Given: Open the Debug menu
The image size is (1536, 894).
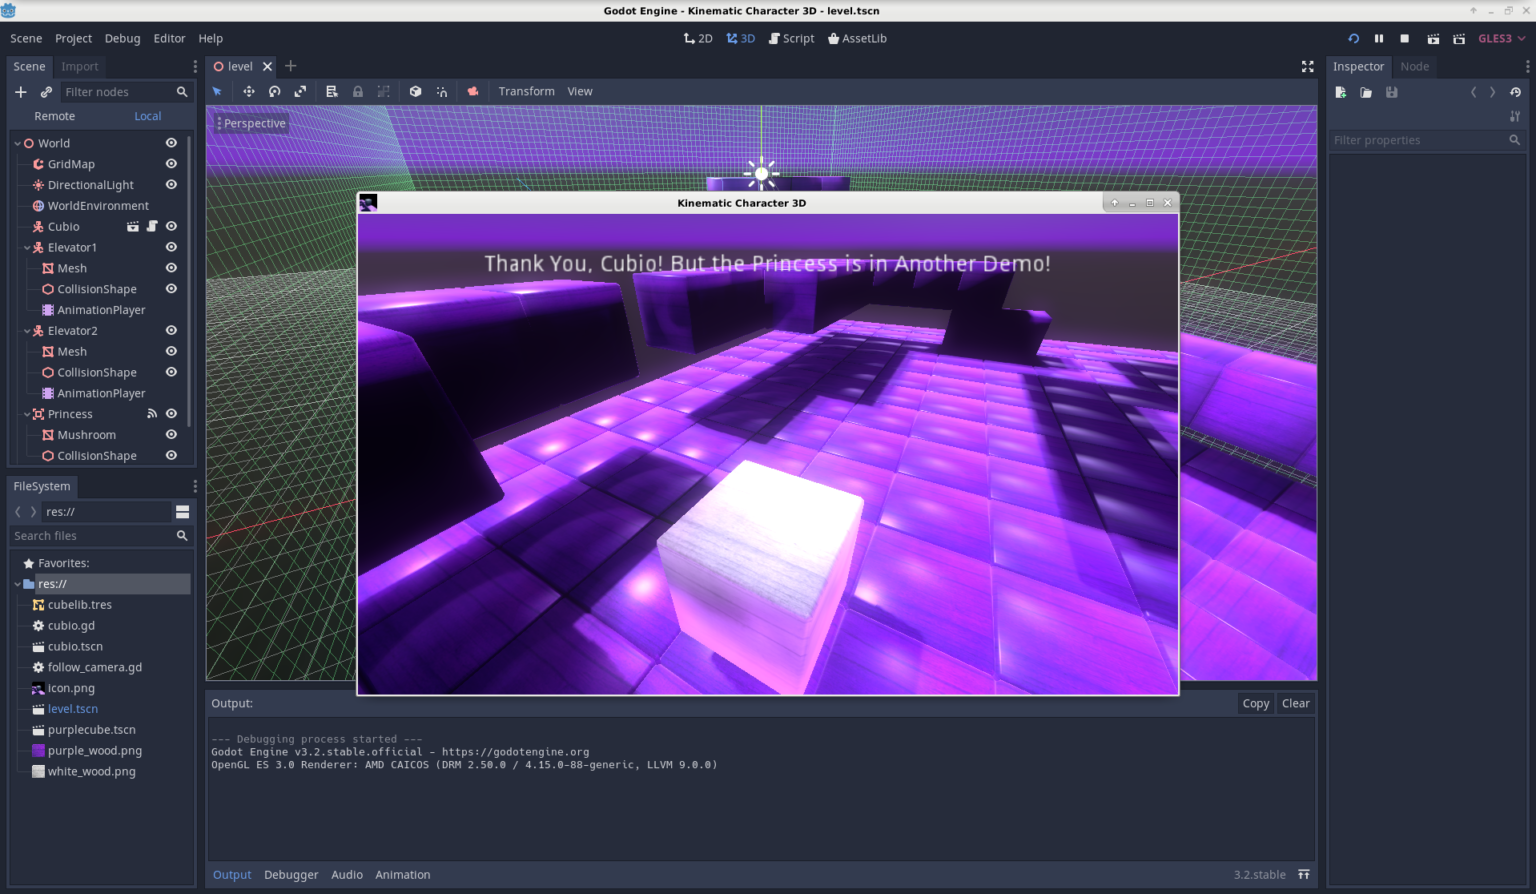Looking at the screenshot, I should 122,39.
